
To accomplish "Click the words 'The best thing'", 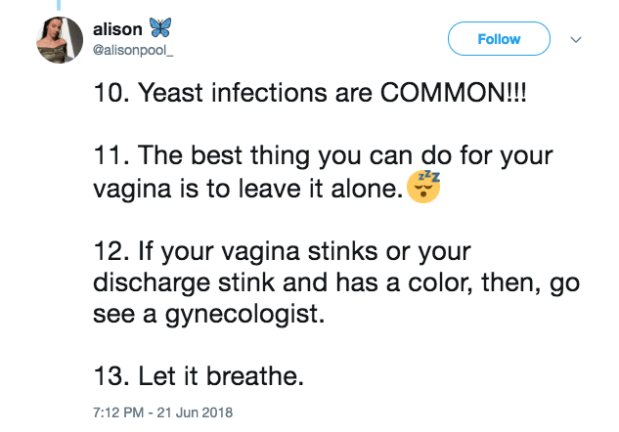I will pos(201,159).
